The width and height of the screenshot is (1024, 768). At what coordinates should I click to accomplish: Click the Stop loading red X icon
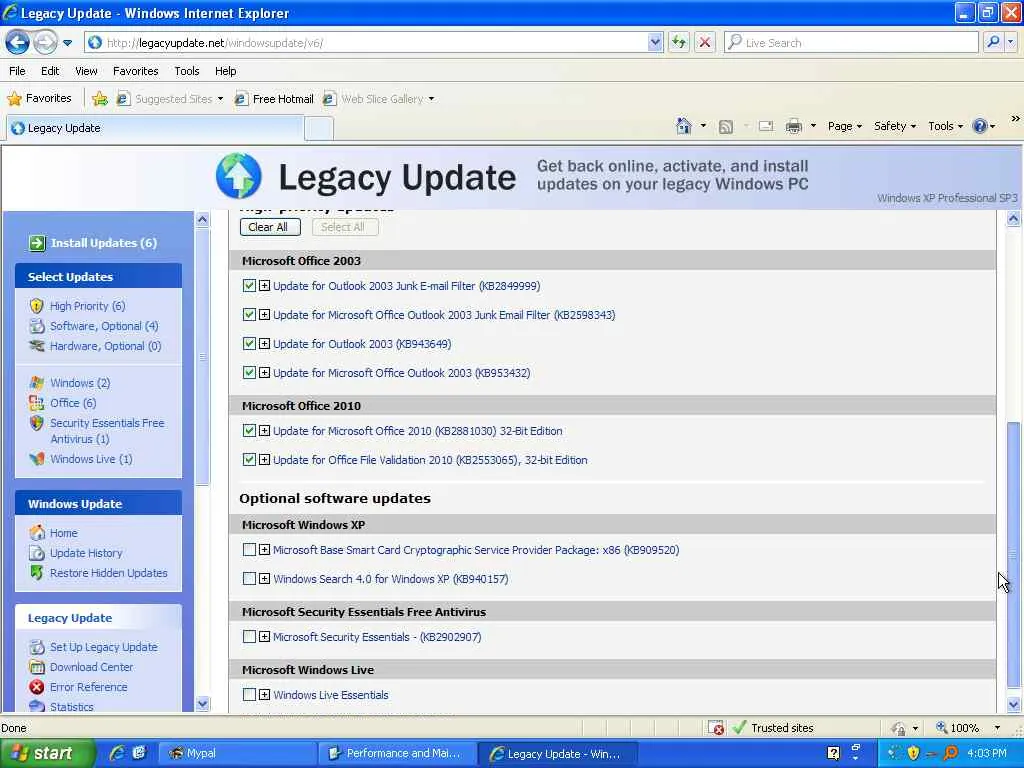point(705,42)
